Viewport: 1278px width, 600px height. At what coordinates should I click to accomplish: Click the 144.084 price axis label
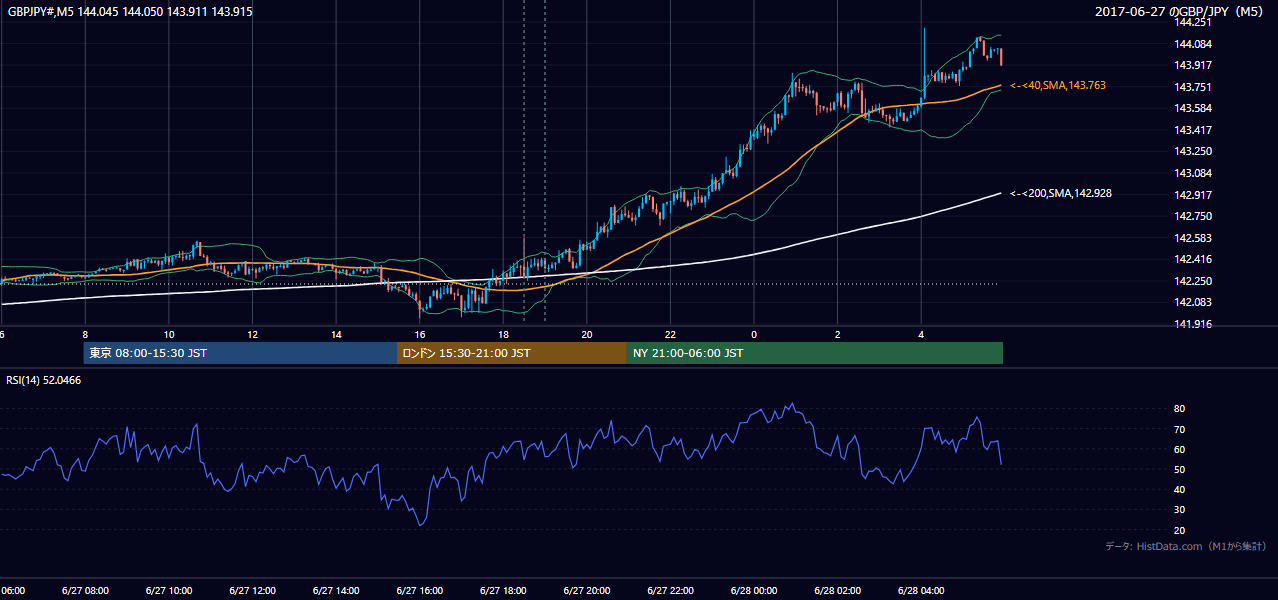[x=1193, y=44]
